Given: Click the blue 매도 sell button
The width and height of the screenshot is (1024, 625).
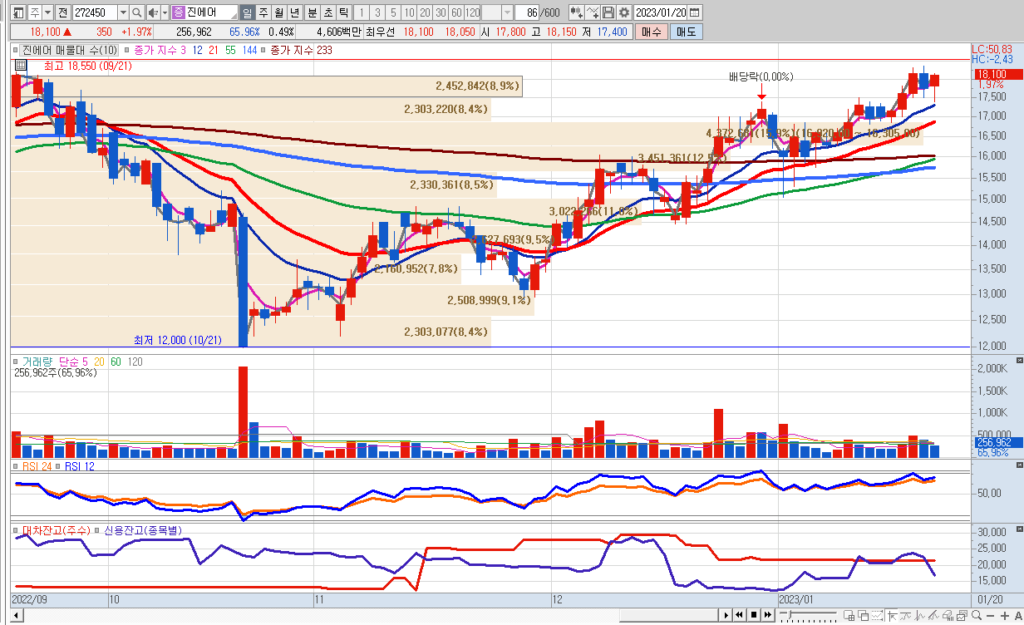Looking at the screenshot, I should (685, 32).
